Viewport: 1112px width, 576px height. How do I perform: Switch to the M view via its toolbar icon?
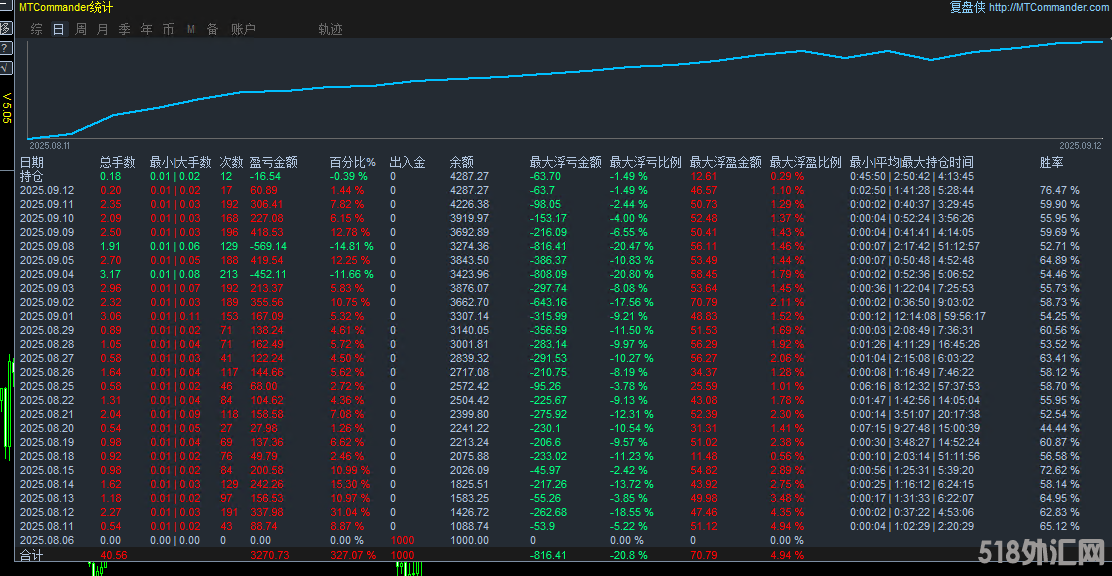(x=190, y=29)
